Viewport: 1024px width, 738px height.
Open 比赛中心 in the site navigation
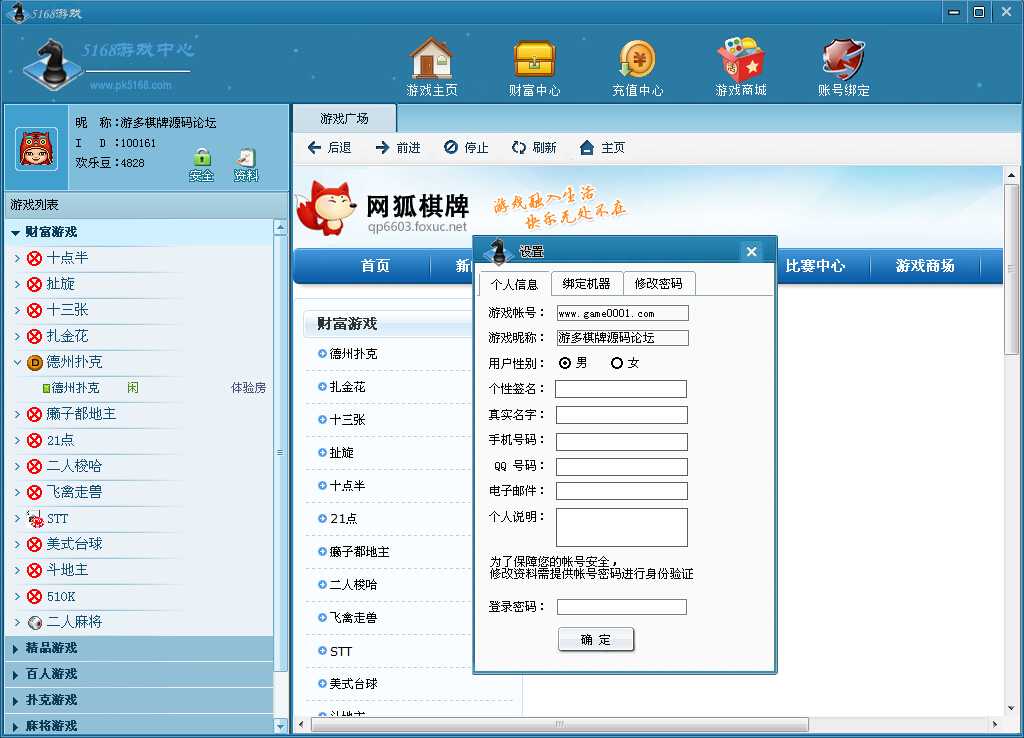[815, 266]
